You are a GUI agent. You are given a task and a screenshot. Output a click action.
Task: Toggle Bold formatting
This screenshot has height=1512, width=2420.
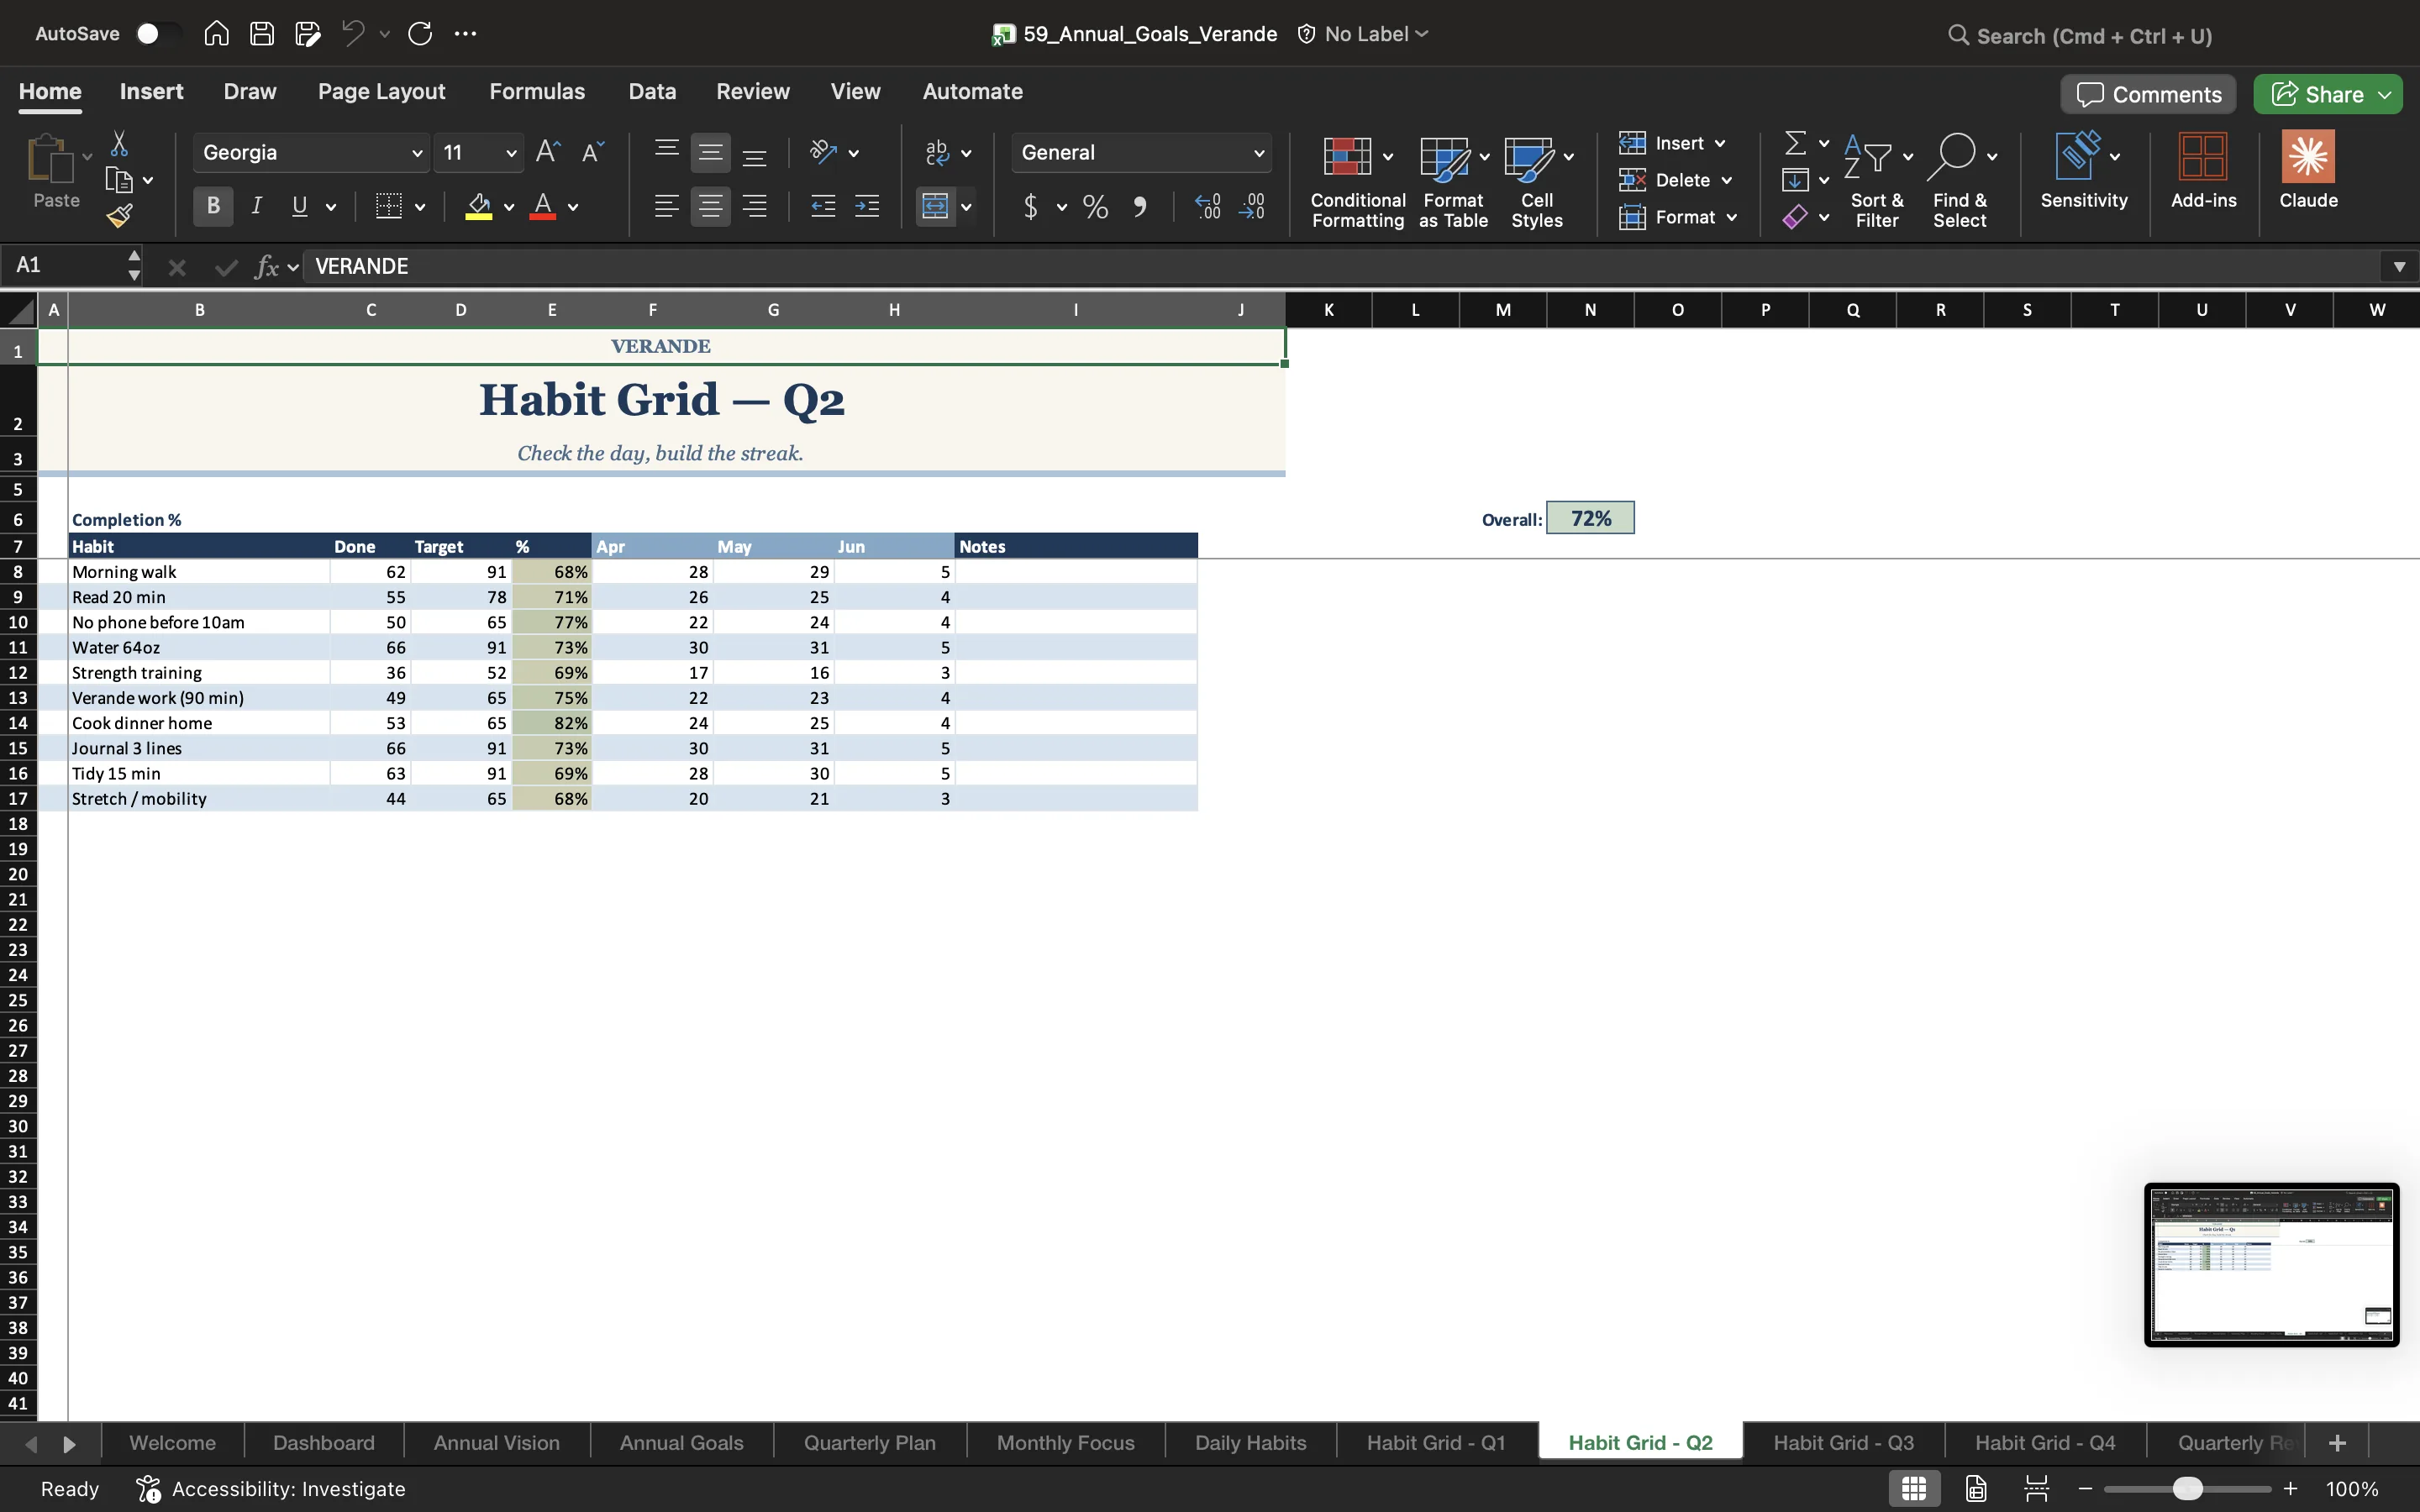point(213,206)
